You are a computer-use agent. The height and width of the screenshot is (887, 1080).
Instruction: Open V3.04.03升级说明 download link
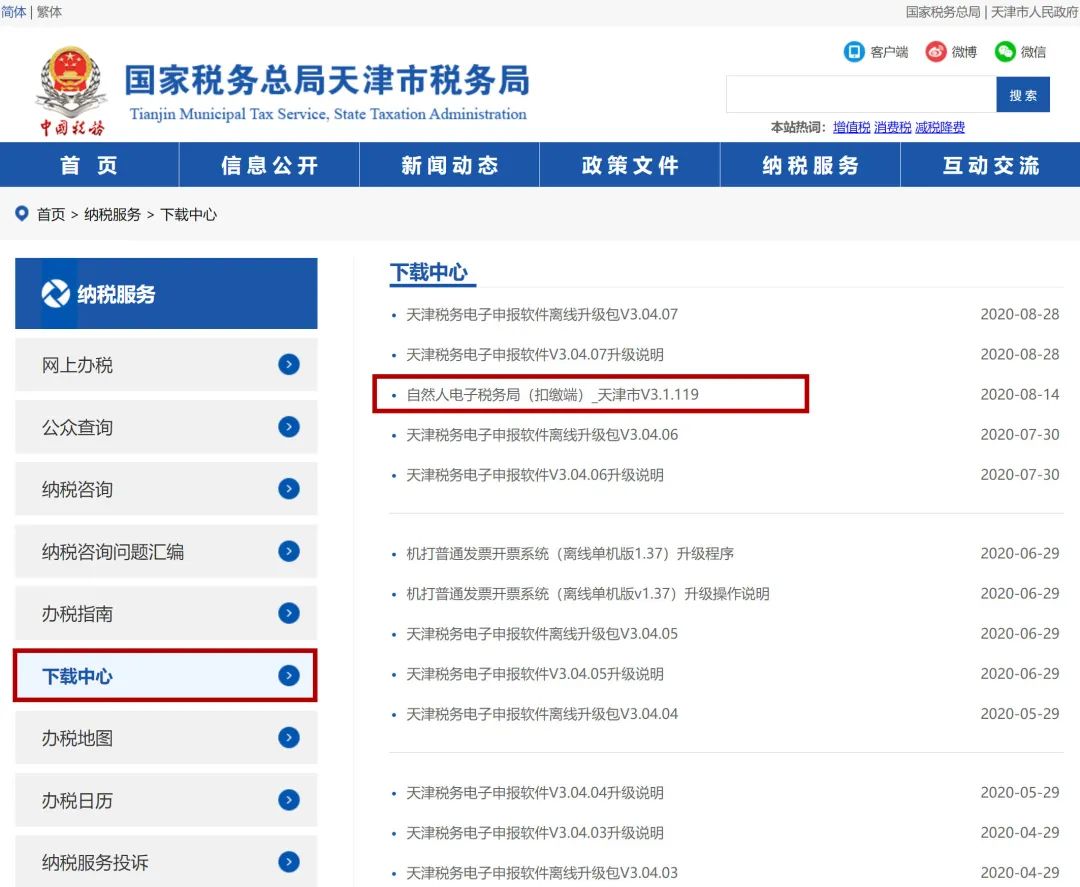[x=535, y=833]
